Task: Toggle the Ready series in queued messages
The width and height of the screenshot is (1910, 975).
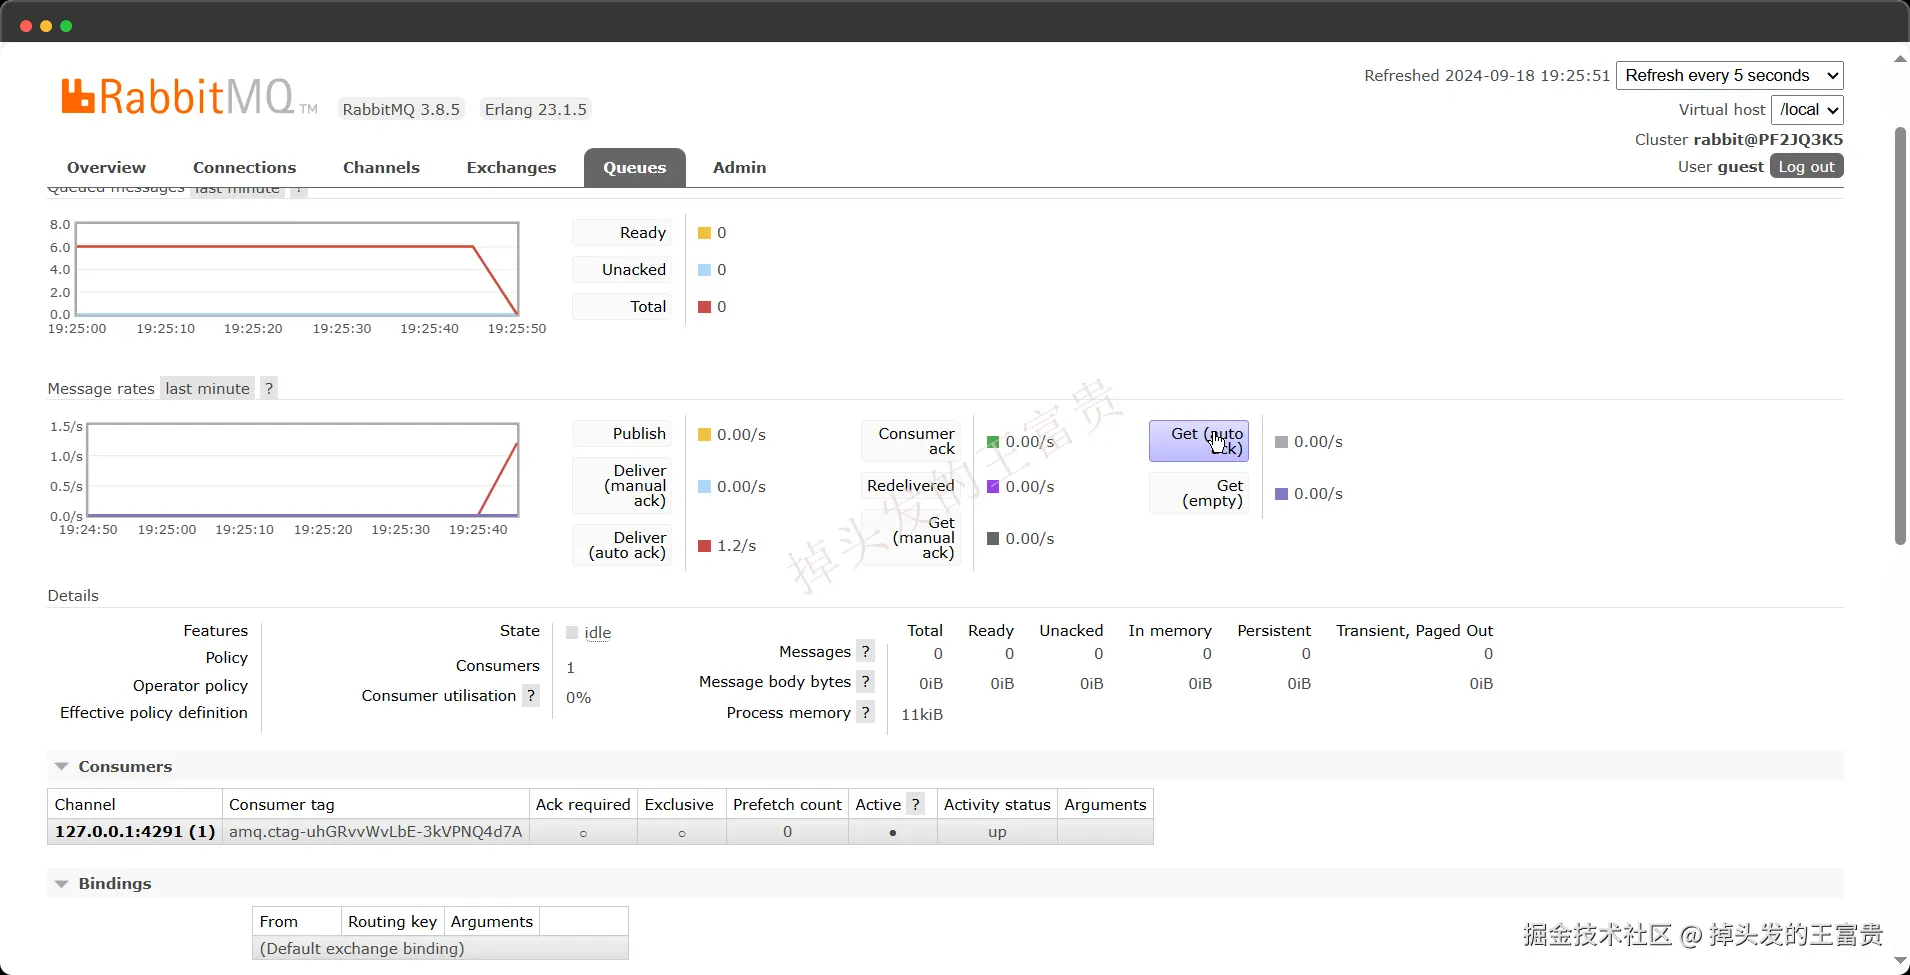Action: coord(622,233)
